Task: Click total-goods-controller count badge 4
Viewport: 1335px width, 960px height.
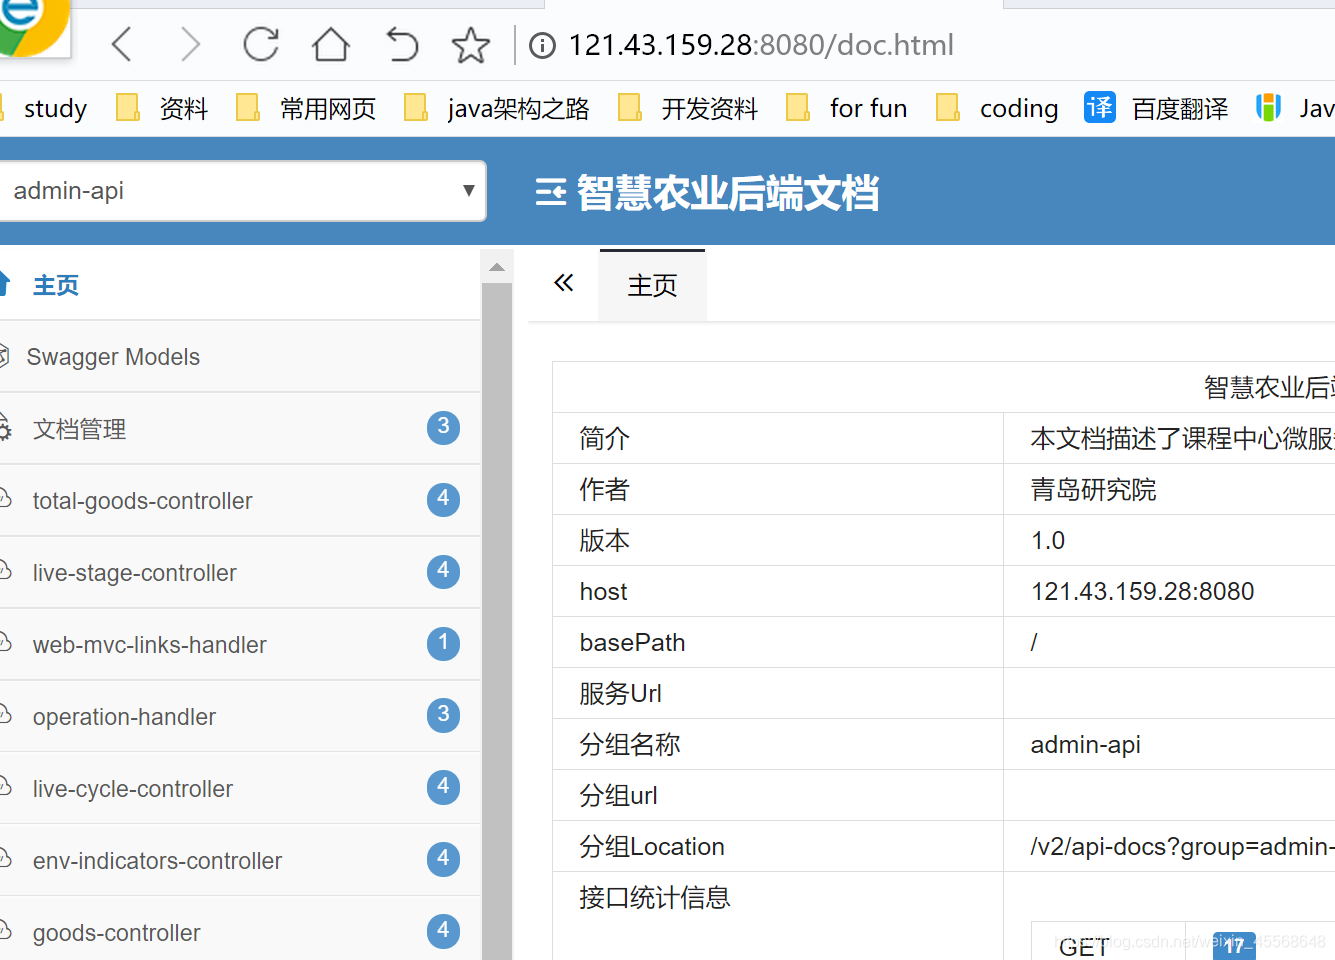Action: (443, 500)
